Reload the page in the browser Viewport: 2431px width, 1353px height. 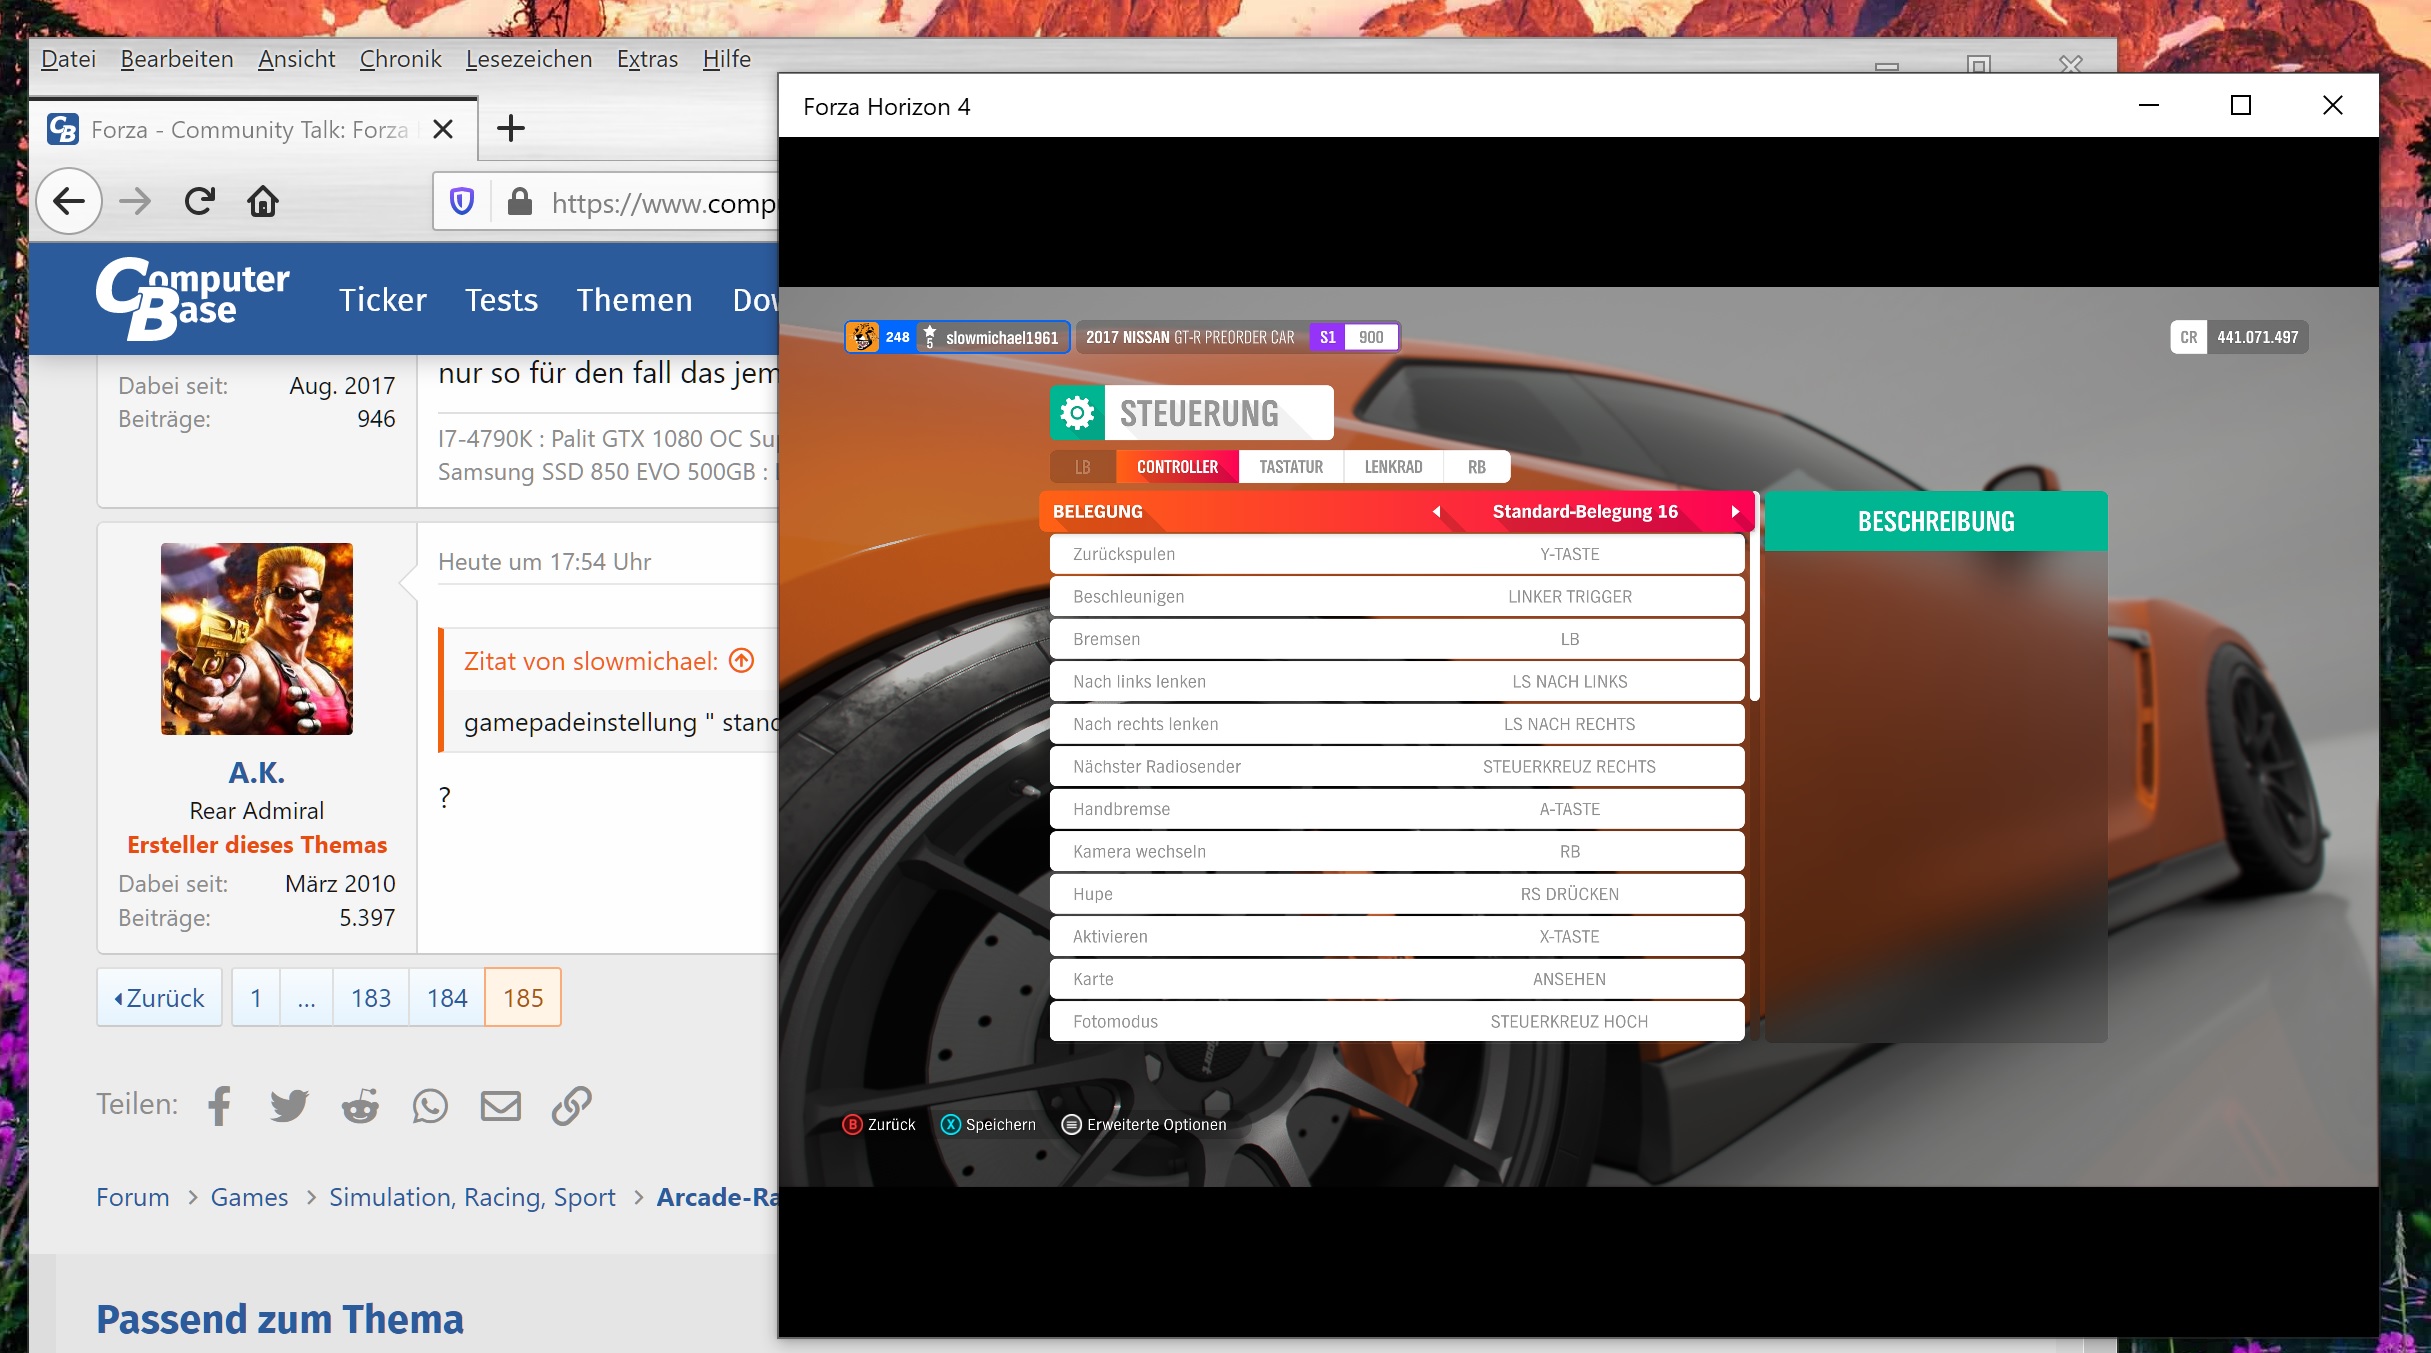click(200, 202)
